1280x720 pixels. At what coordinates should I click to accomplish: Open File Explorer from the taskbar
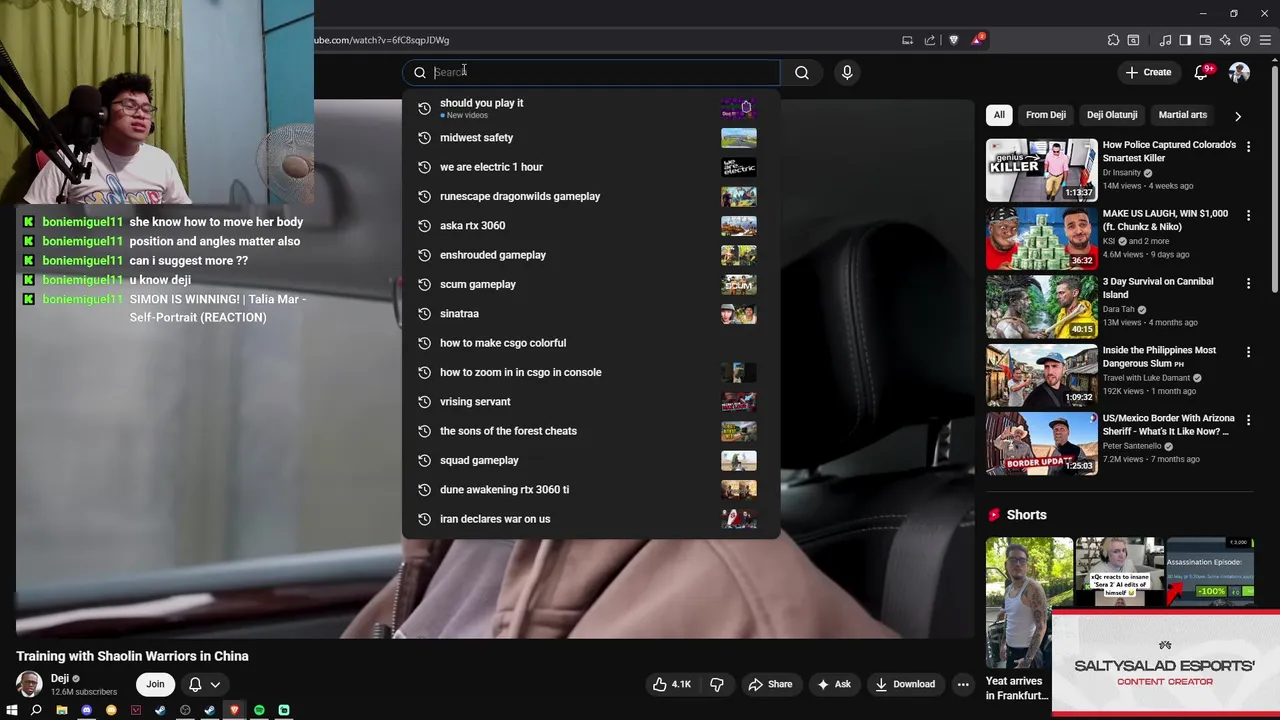tap(61, 710)
